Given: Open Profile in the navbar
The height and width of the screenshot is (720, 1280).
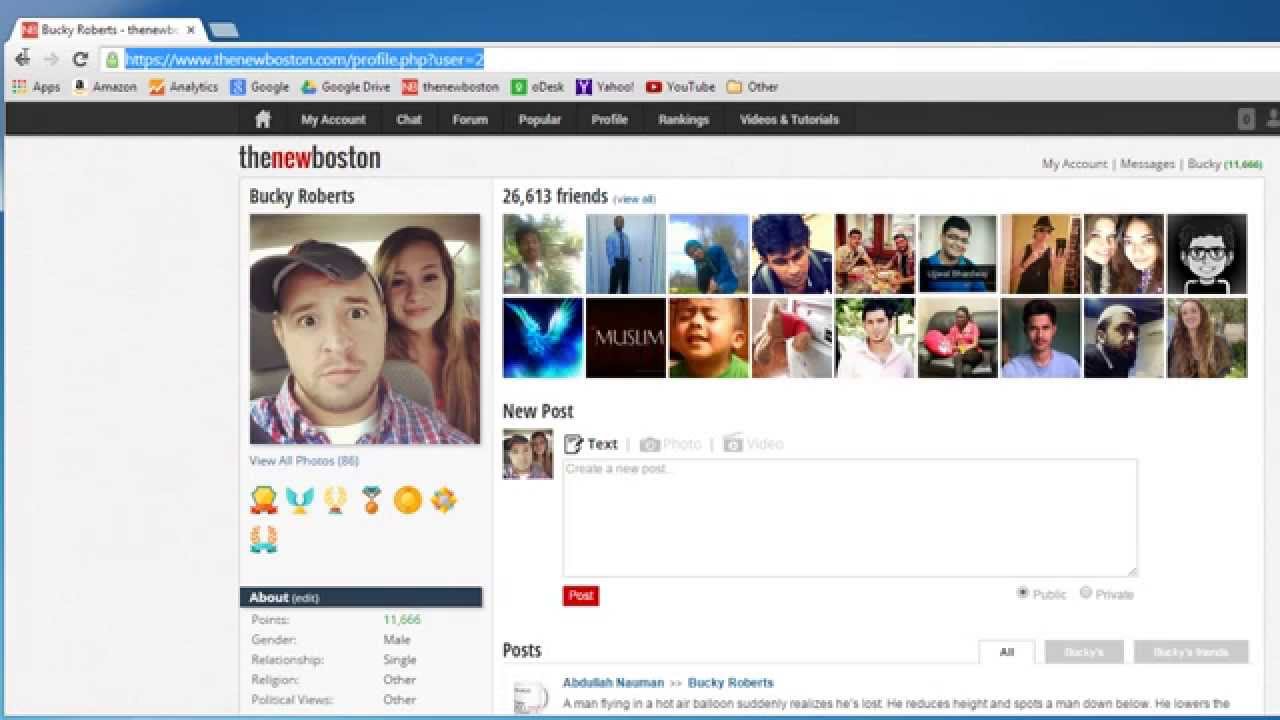Looking at the screenshot, I should point(609,119).
